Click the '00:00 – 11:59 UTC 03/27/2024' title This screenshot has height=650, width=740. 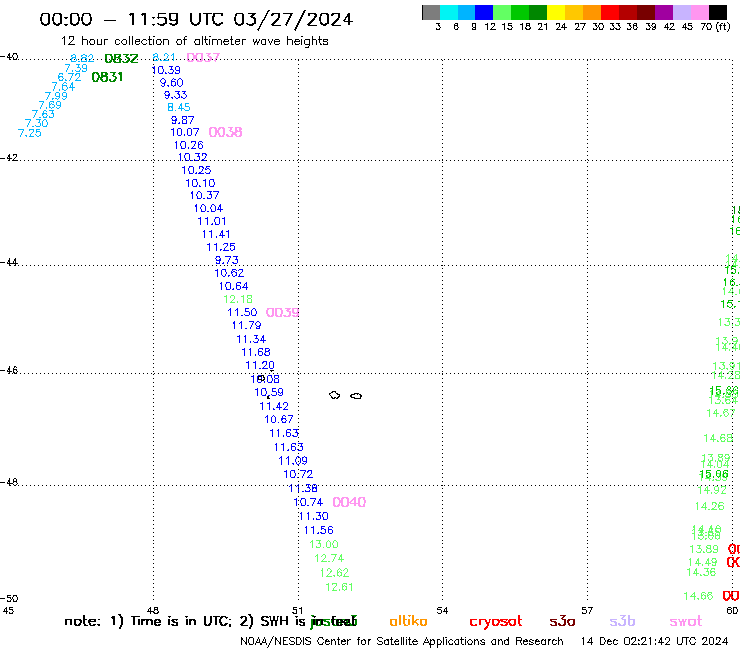click(x=196, y=19)
